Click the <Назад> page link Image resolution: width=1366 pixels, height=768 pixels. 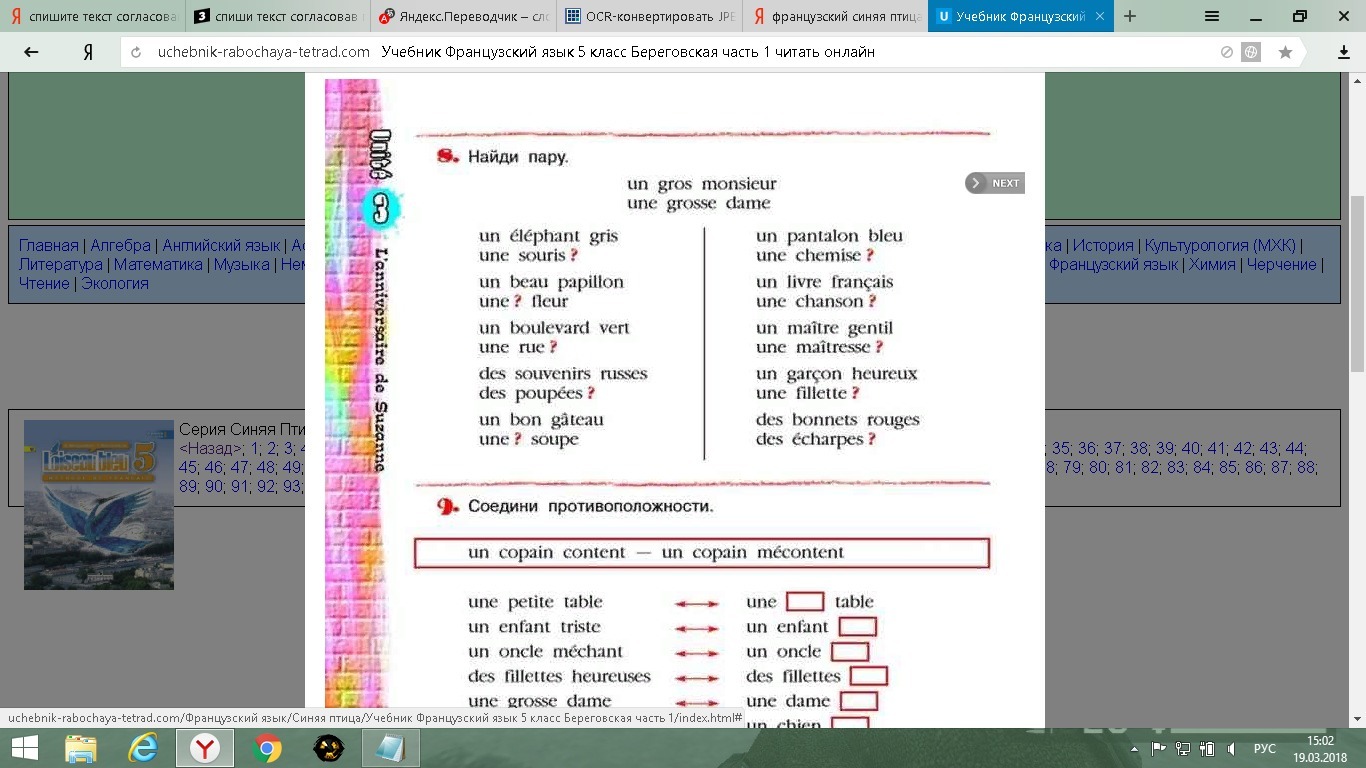[210, 448]
